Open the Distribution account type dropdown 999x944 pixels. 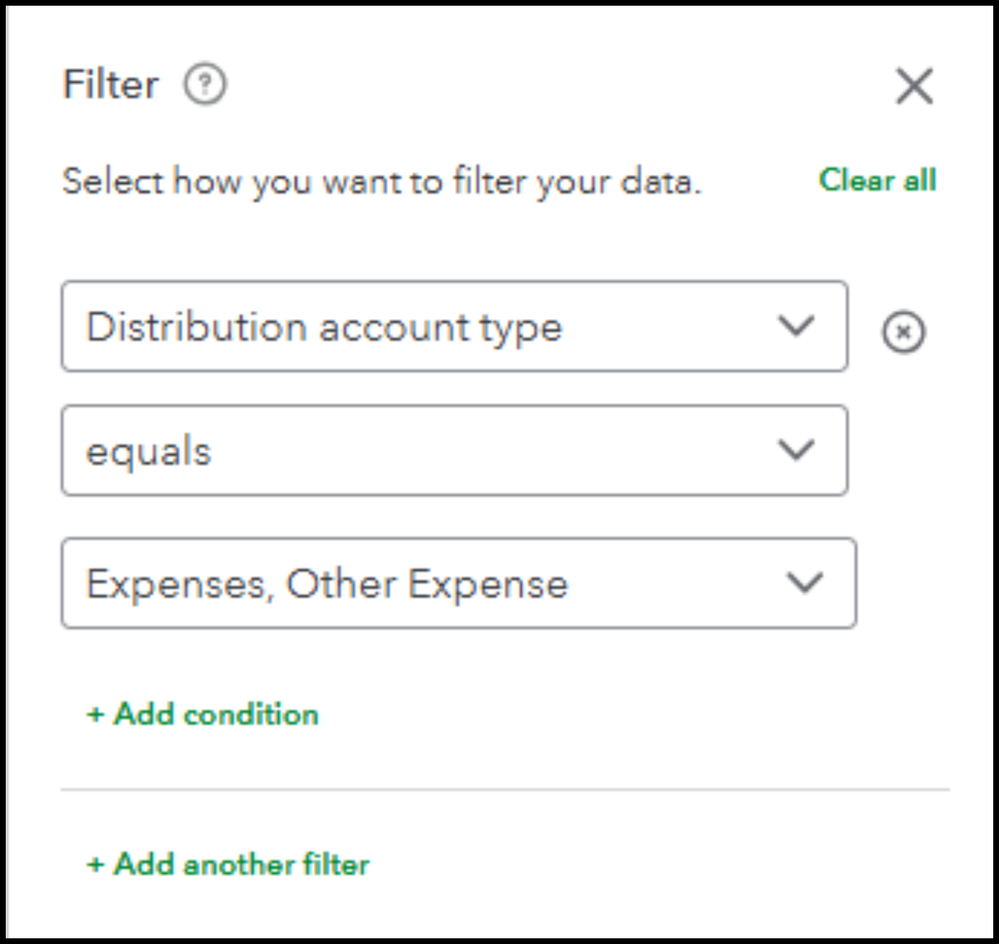454,327
